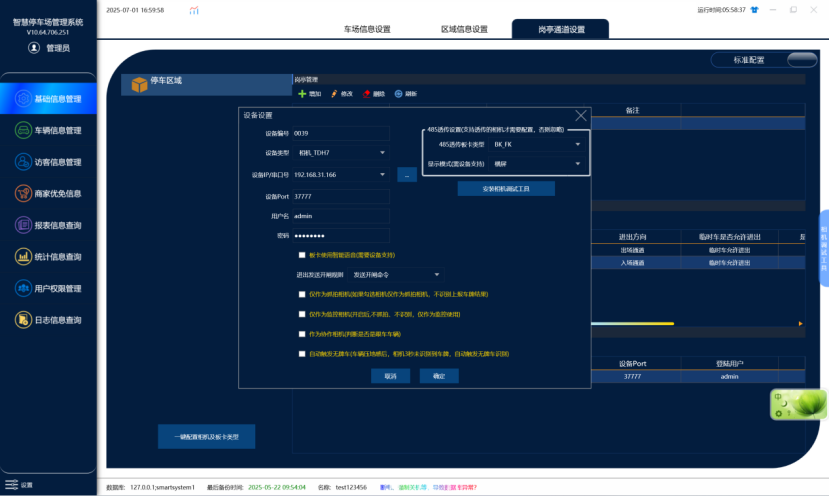Open 设置 at the sidebar bottom
The height and width of the screenshot is (496, 830).
coord(19,484)
